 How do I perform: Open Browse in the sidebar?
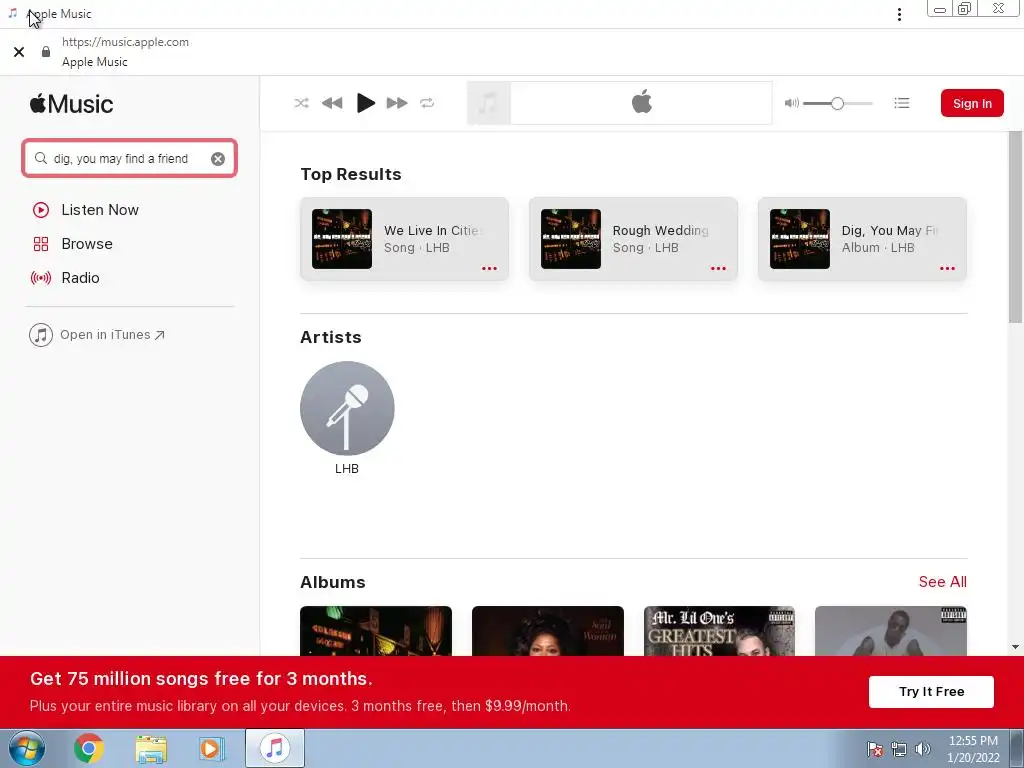pos(86,244)
